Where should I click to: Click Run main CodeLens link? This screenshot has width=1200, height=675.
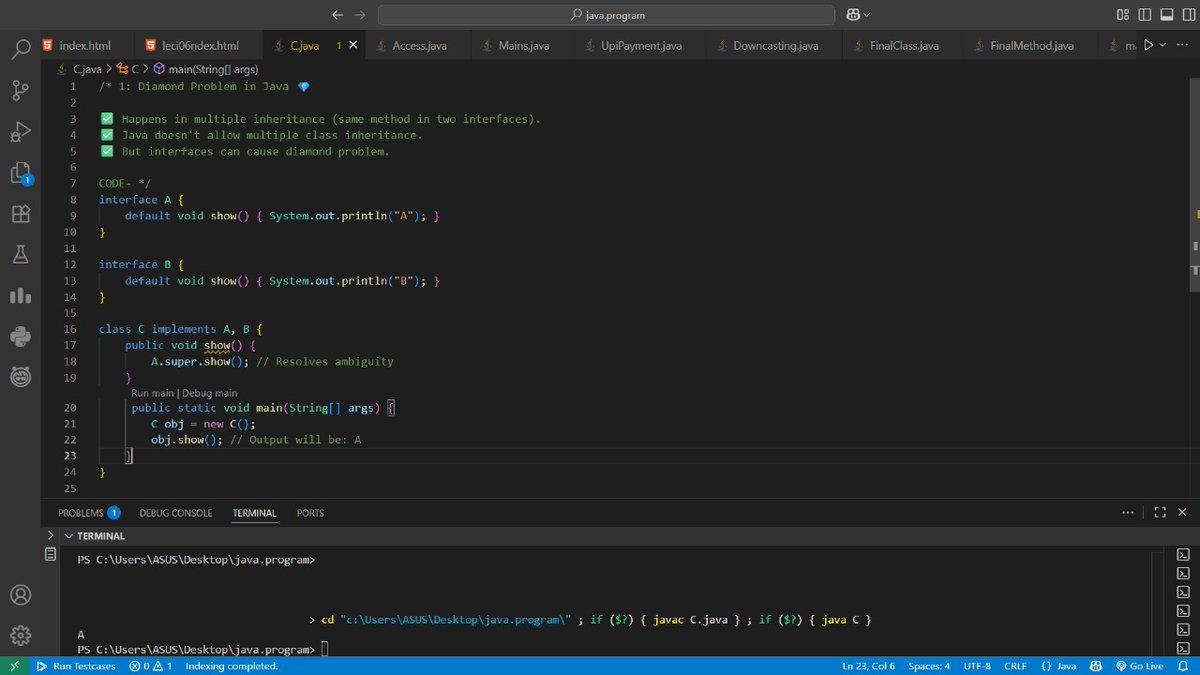pyautogui.click(x=153, y=393)
